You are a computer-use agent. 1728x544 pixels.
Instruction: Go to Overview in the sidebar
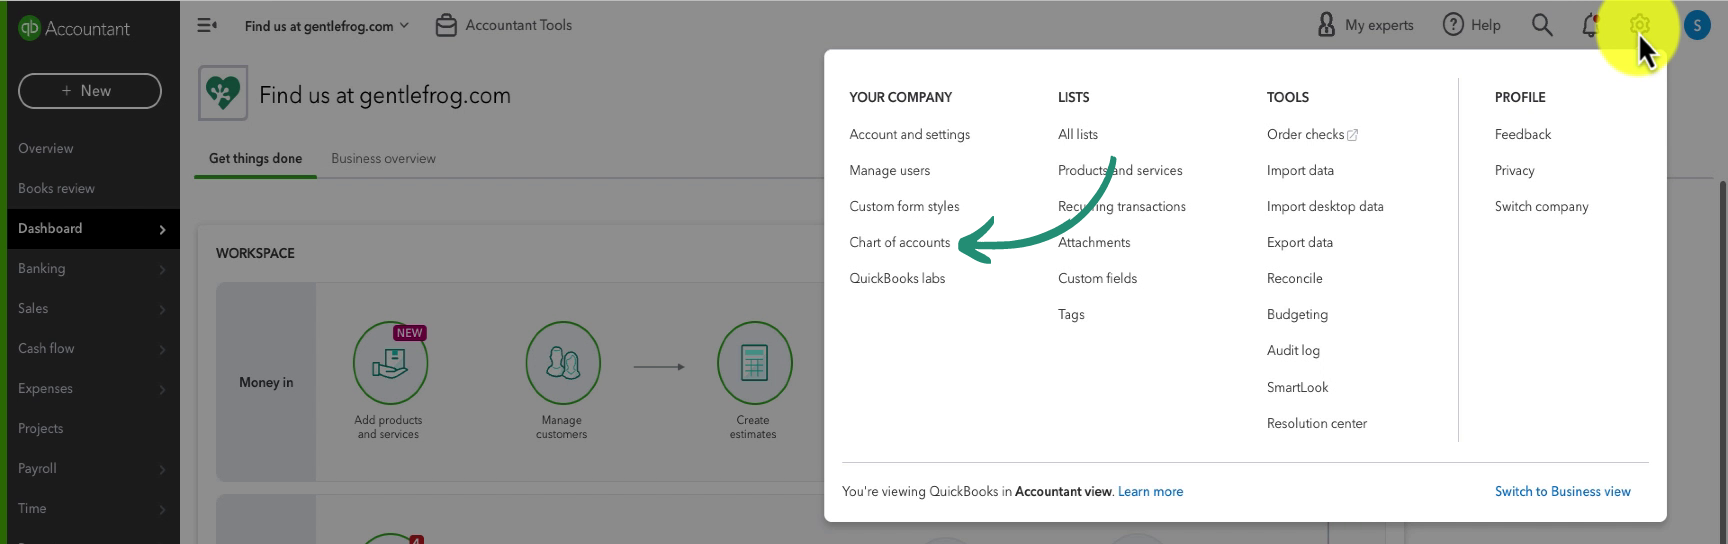click(46, 148)
